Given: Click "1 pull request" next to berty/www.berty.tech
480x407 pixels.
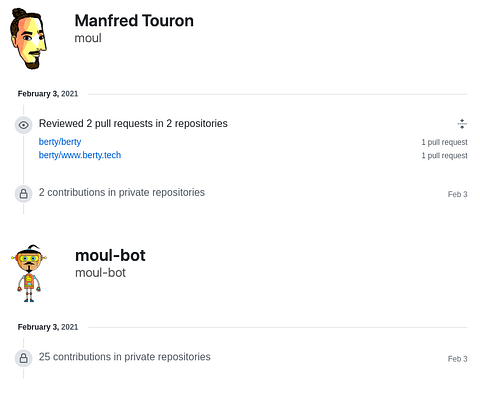Looking at the screenshot, I should 444,155.
